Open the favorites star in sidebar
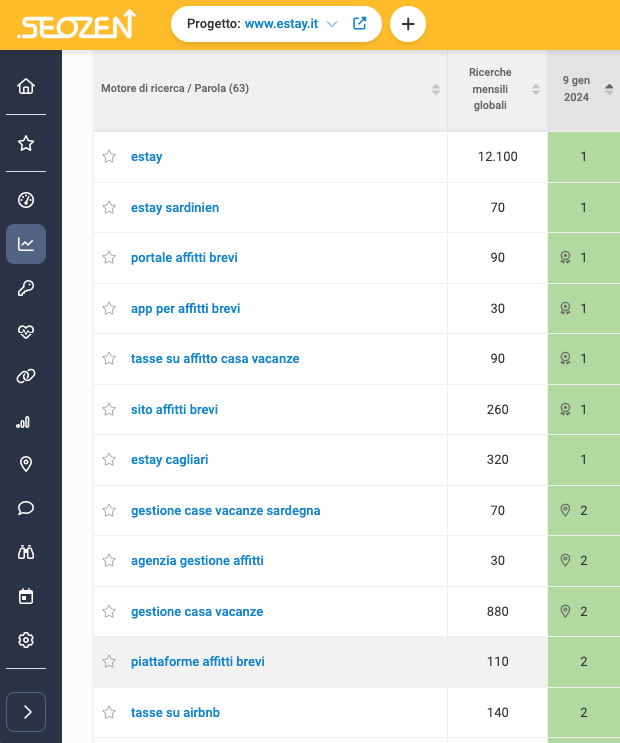Viewport: 620px width, 743px height. coord(26,143)
